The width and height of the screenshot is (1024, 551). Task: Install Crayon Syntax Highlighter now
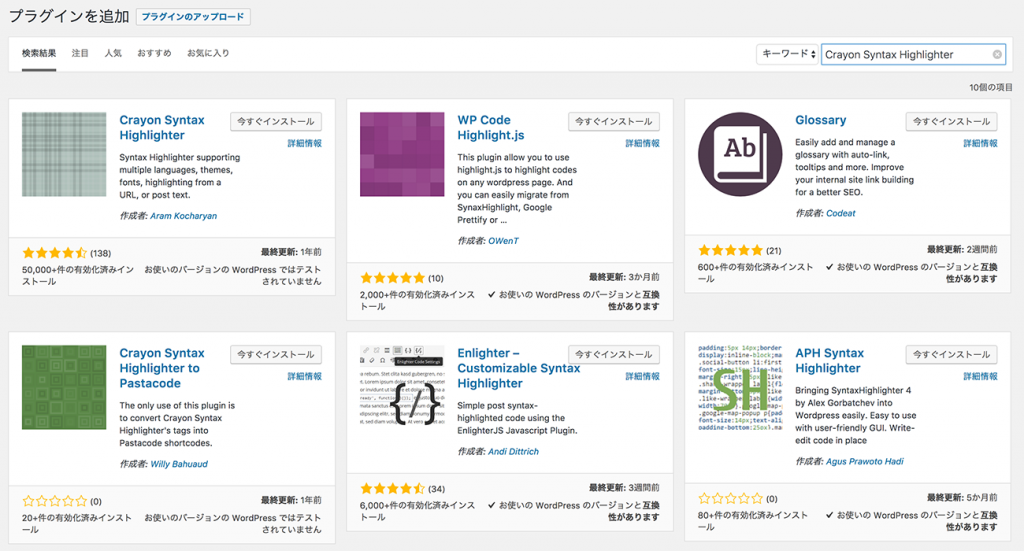point(276,121)
